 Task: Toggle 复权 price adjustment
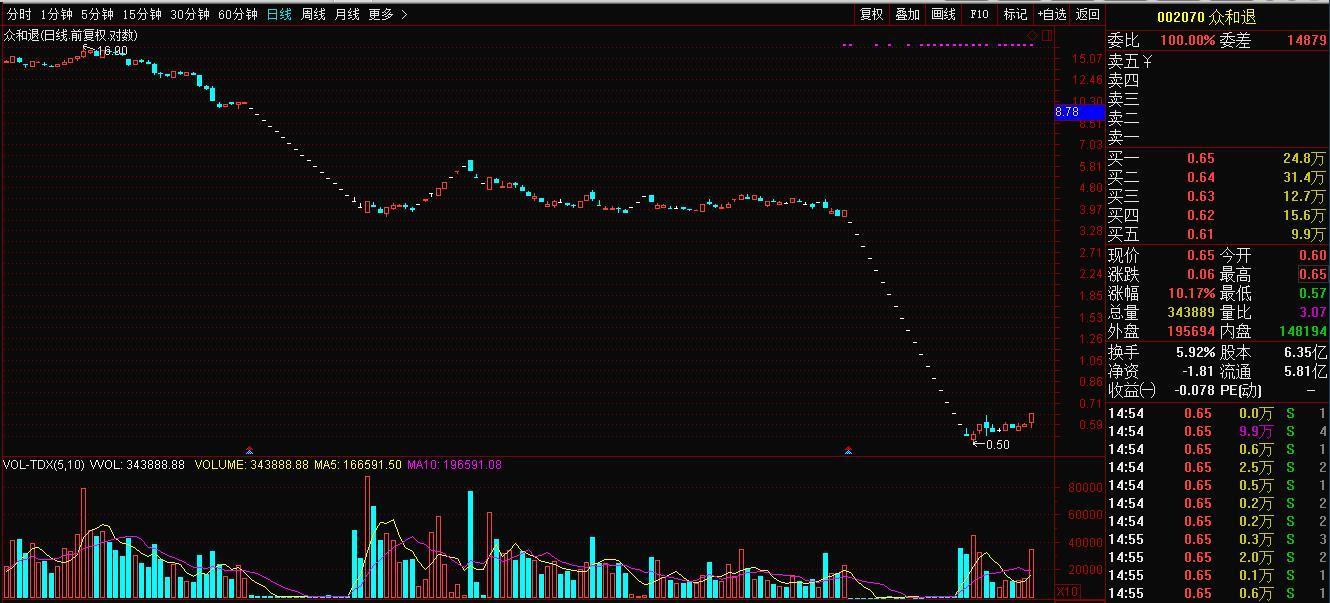point(871,14)
